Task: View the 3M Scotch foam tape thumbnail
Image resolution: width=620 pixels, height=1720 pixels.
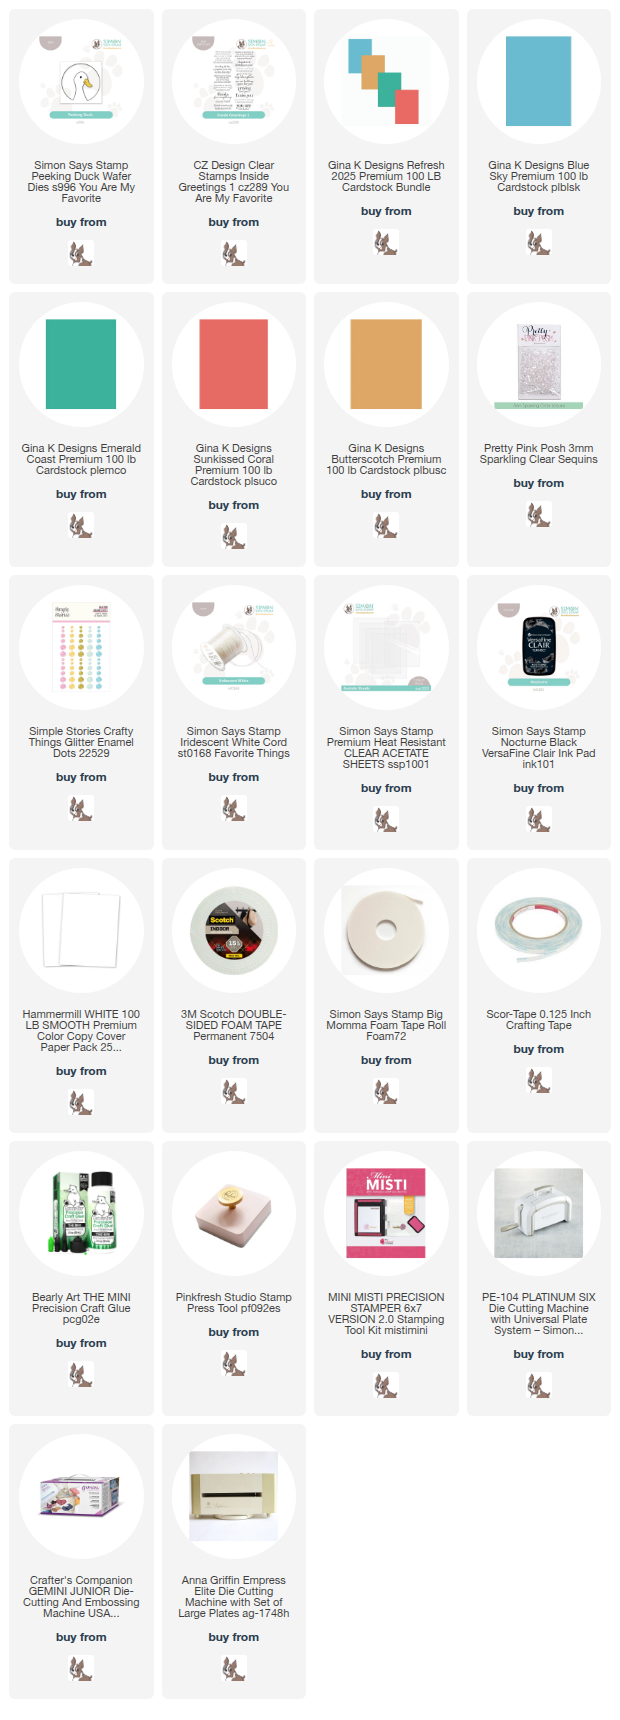Action: pyautogui.click(x=234, y=931)
